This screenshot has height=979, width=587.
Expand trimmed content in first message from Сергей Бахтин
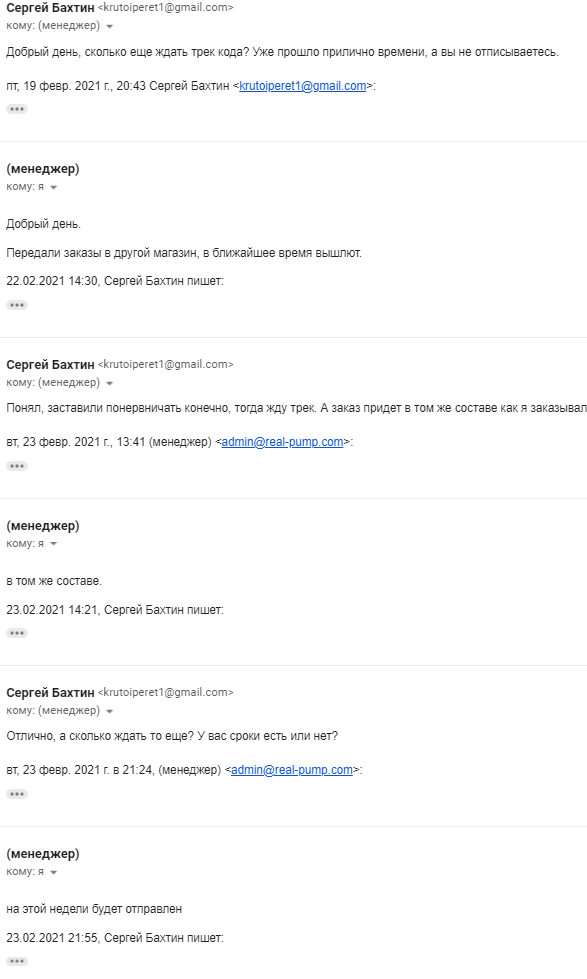(x=17, y=109)
